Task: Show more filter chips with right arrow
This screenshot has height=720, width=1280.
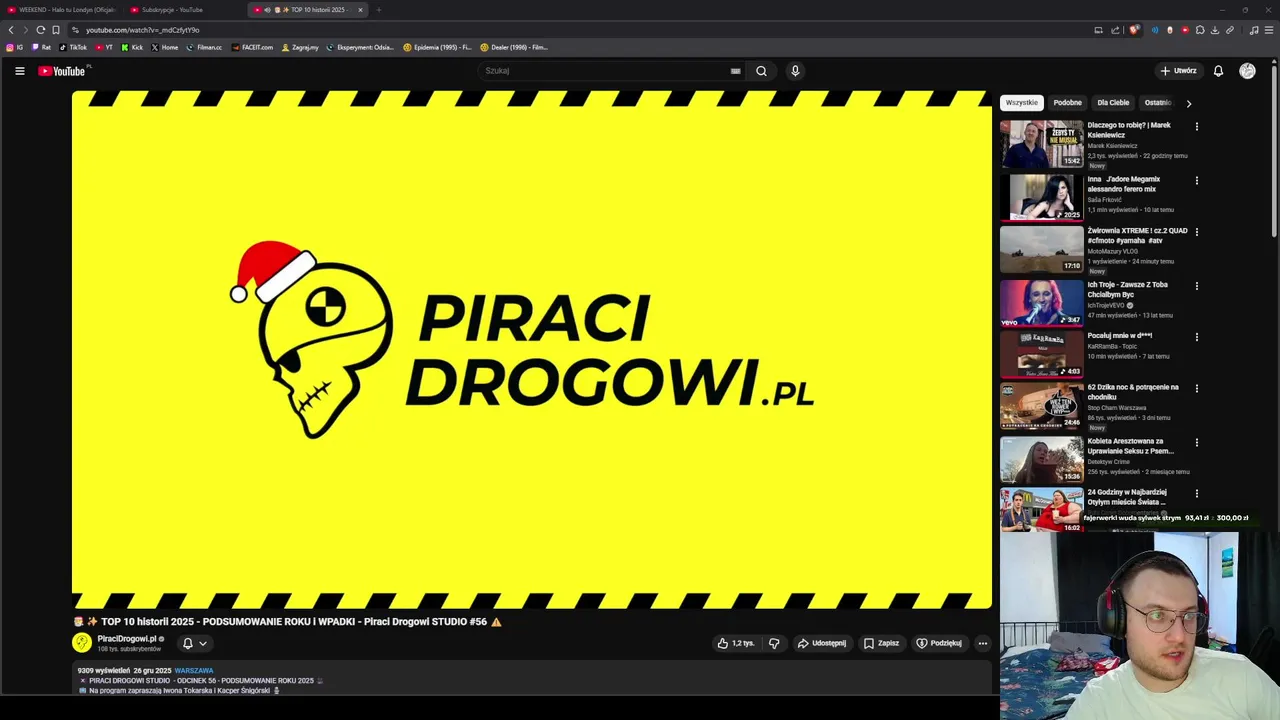Action: click(1188, 103)
